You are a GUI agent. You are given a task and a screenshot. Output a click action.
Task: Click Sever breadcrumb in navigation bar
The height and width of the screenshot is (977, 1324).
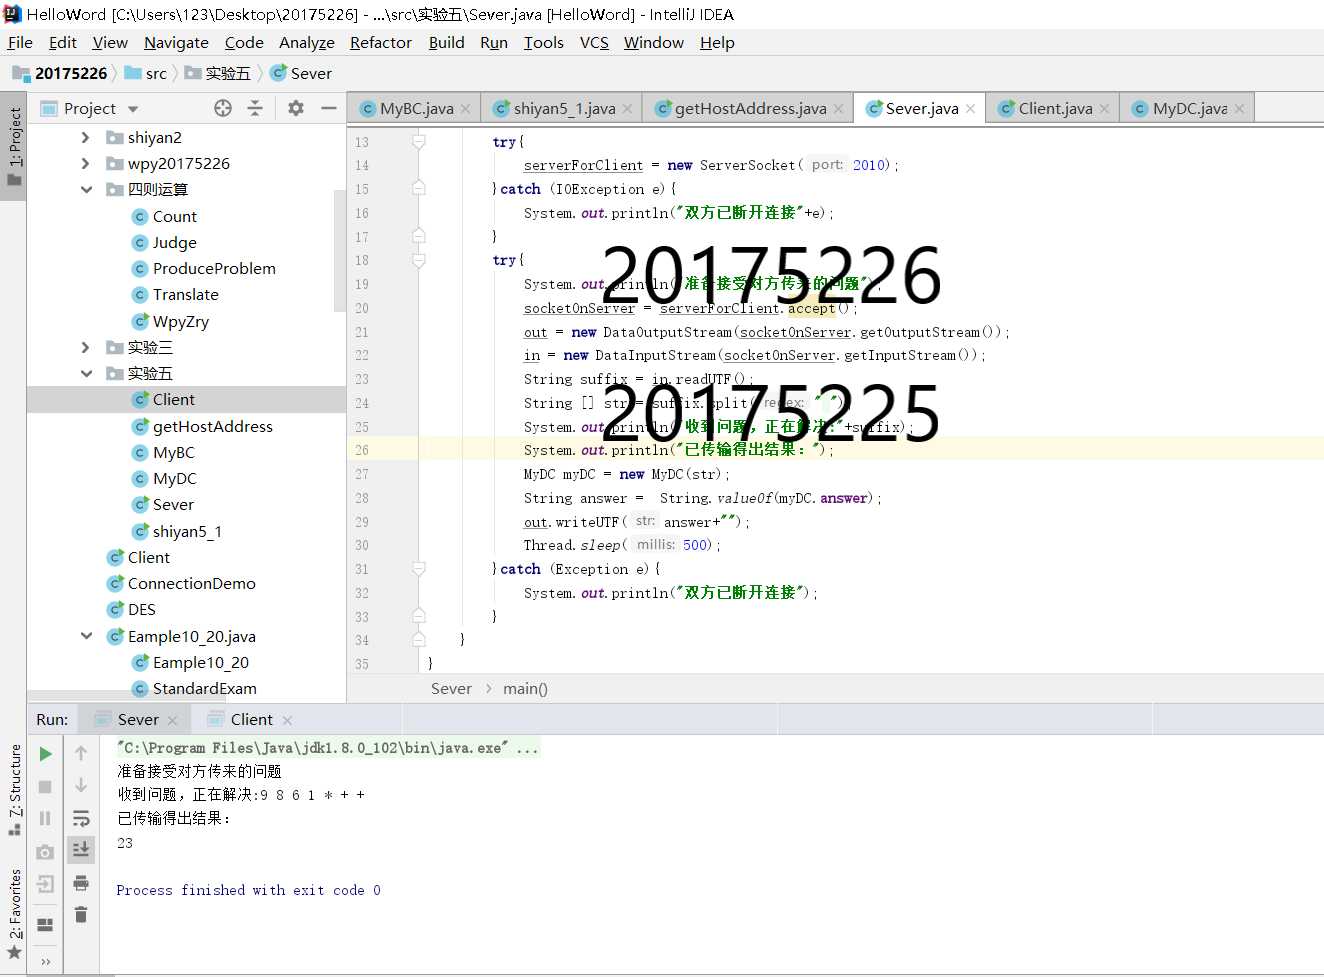click(x=301, y=73)
